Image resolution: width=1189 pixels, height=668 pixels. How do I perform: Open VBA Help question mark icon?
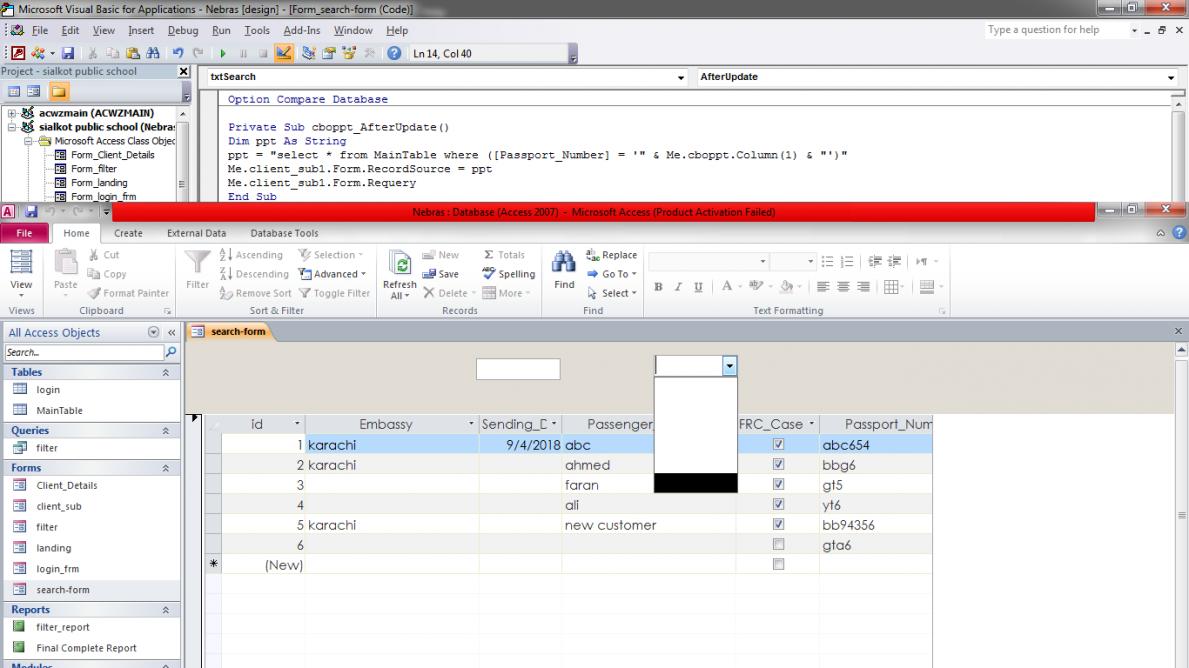(394, 53)
